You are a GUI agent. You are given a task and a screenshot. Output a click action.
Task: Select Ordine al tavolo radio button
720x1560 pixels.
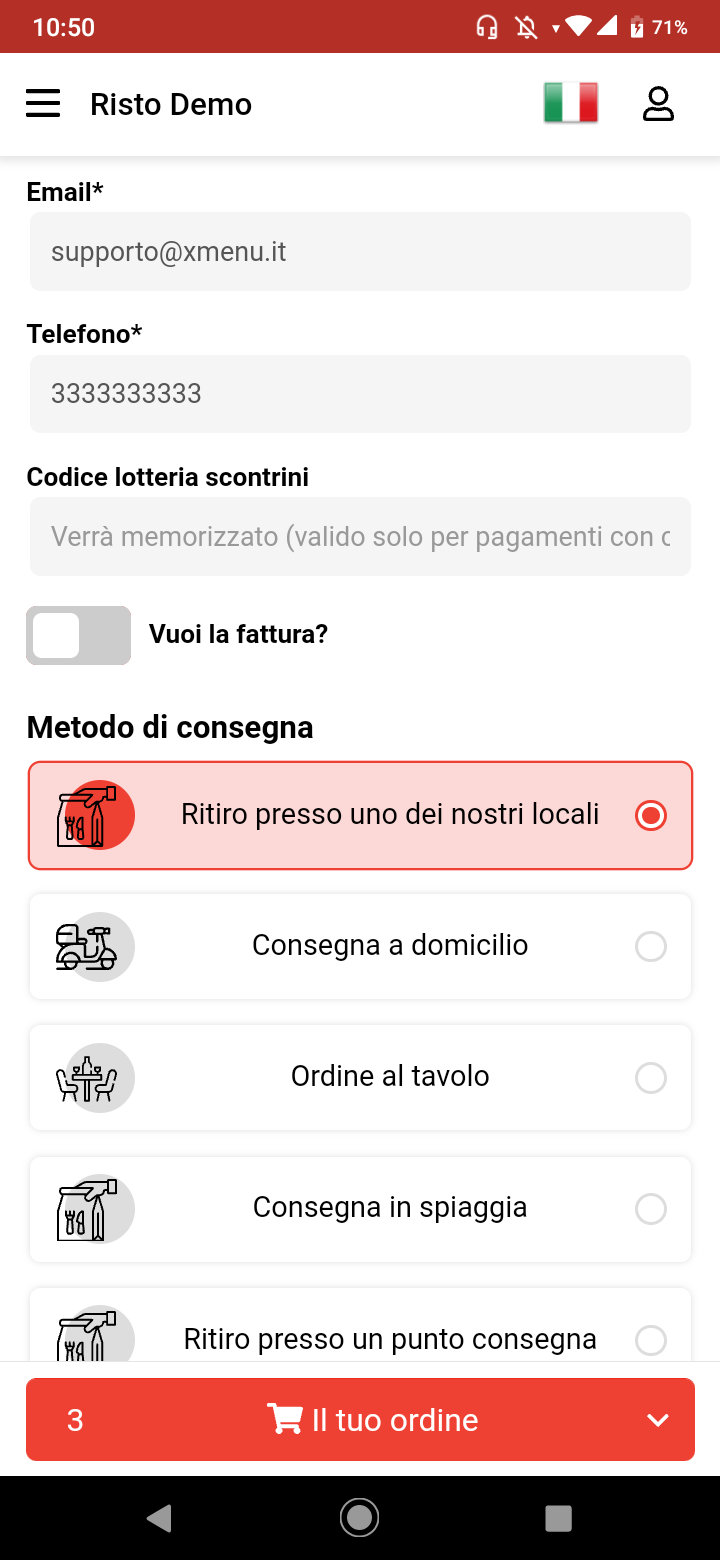651,1078
